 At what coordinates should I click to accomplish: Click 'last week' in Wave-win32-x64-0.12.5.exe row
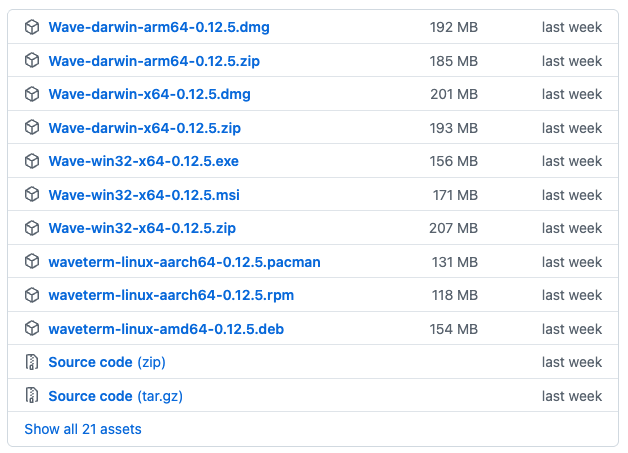pyautogui.click(x=572, y=161)
